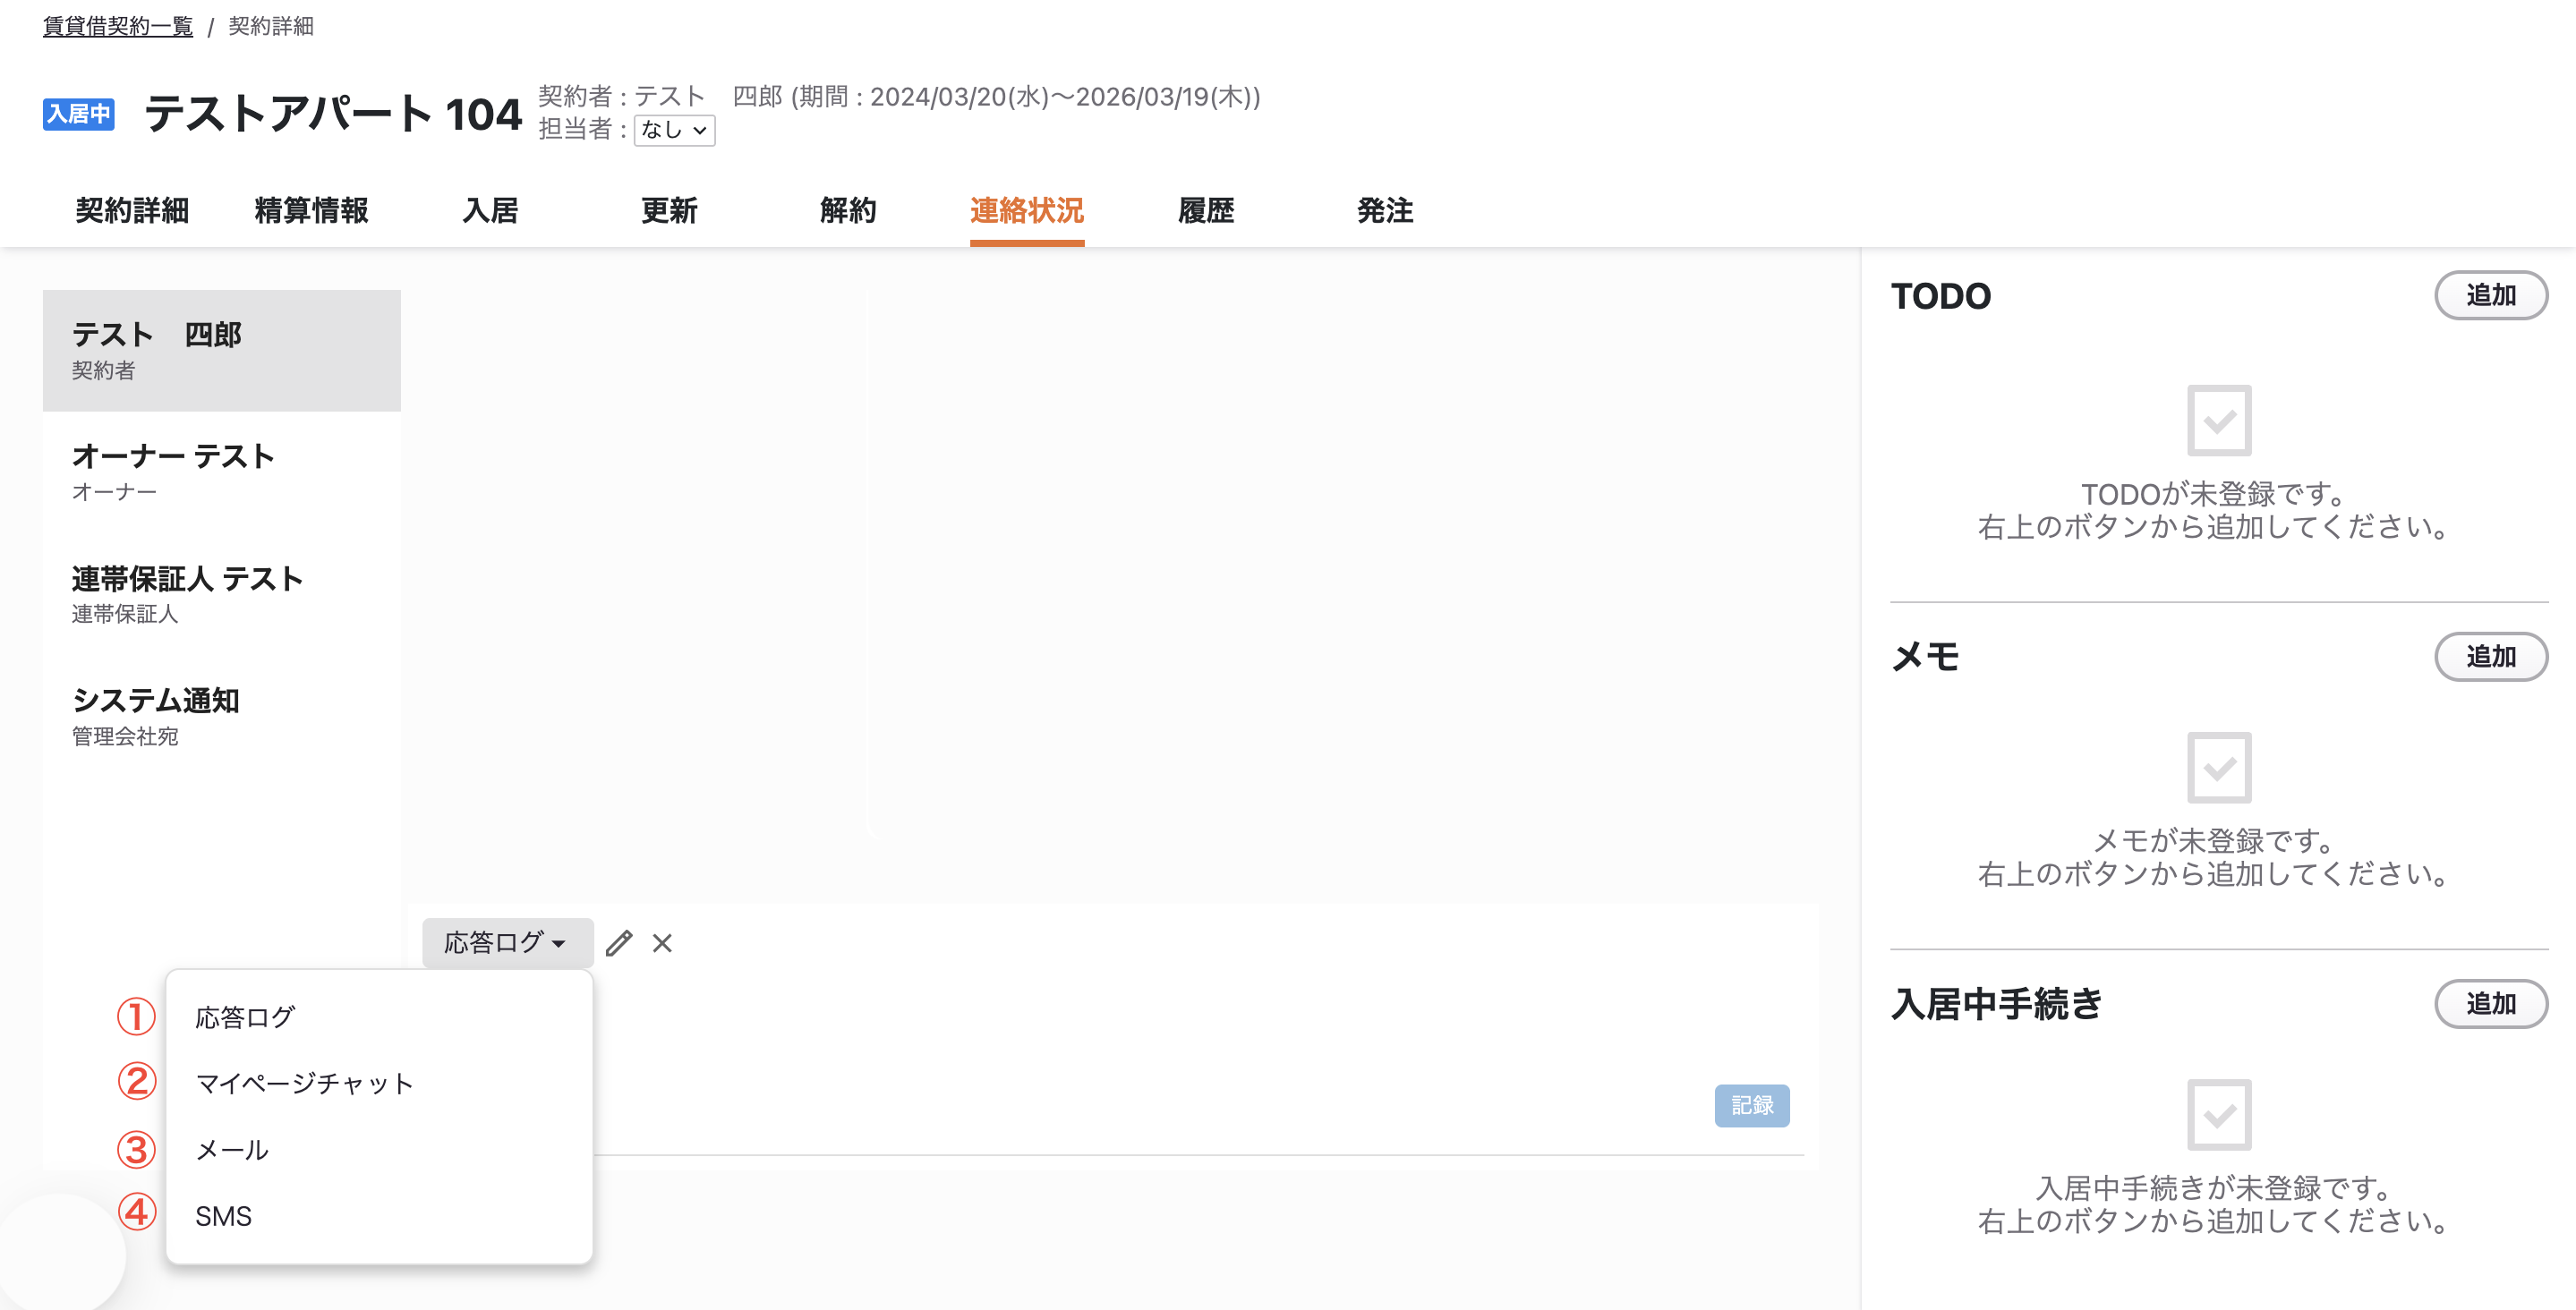Select the 連絡状況 tab
The height and width of the screenshot is (1310, 2576).
pyautogui.click(x=1027, y=210)
